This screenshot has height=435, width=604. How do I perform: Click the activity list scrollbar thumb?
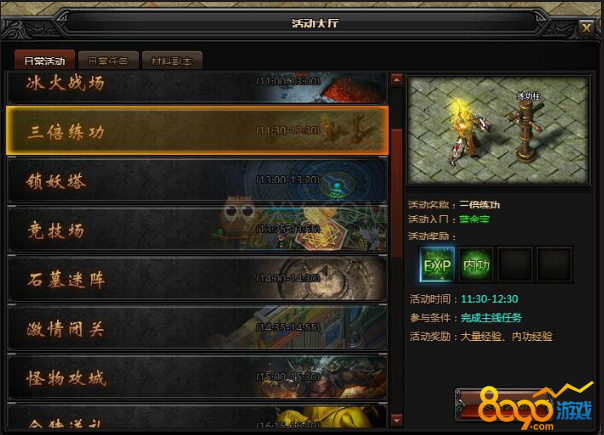[396, 195]
